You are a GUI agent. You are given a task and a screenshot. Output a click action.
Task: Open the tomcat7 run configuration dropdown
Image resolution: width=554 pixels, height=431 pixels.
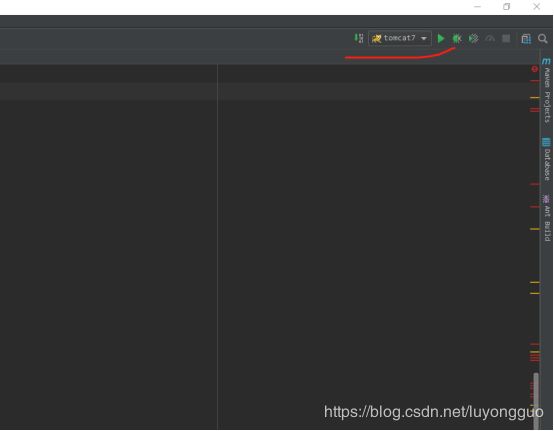tap(400, 38)
